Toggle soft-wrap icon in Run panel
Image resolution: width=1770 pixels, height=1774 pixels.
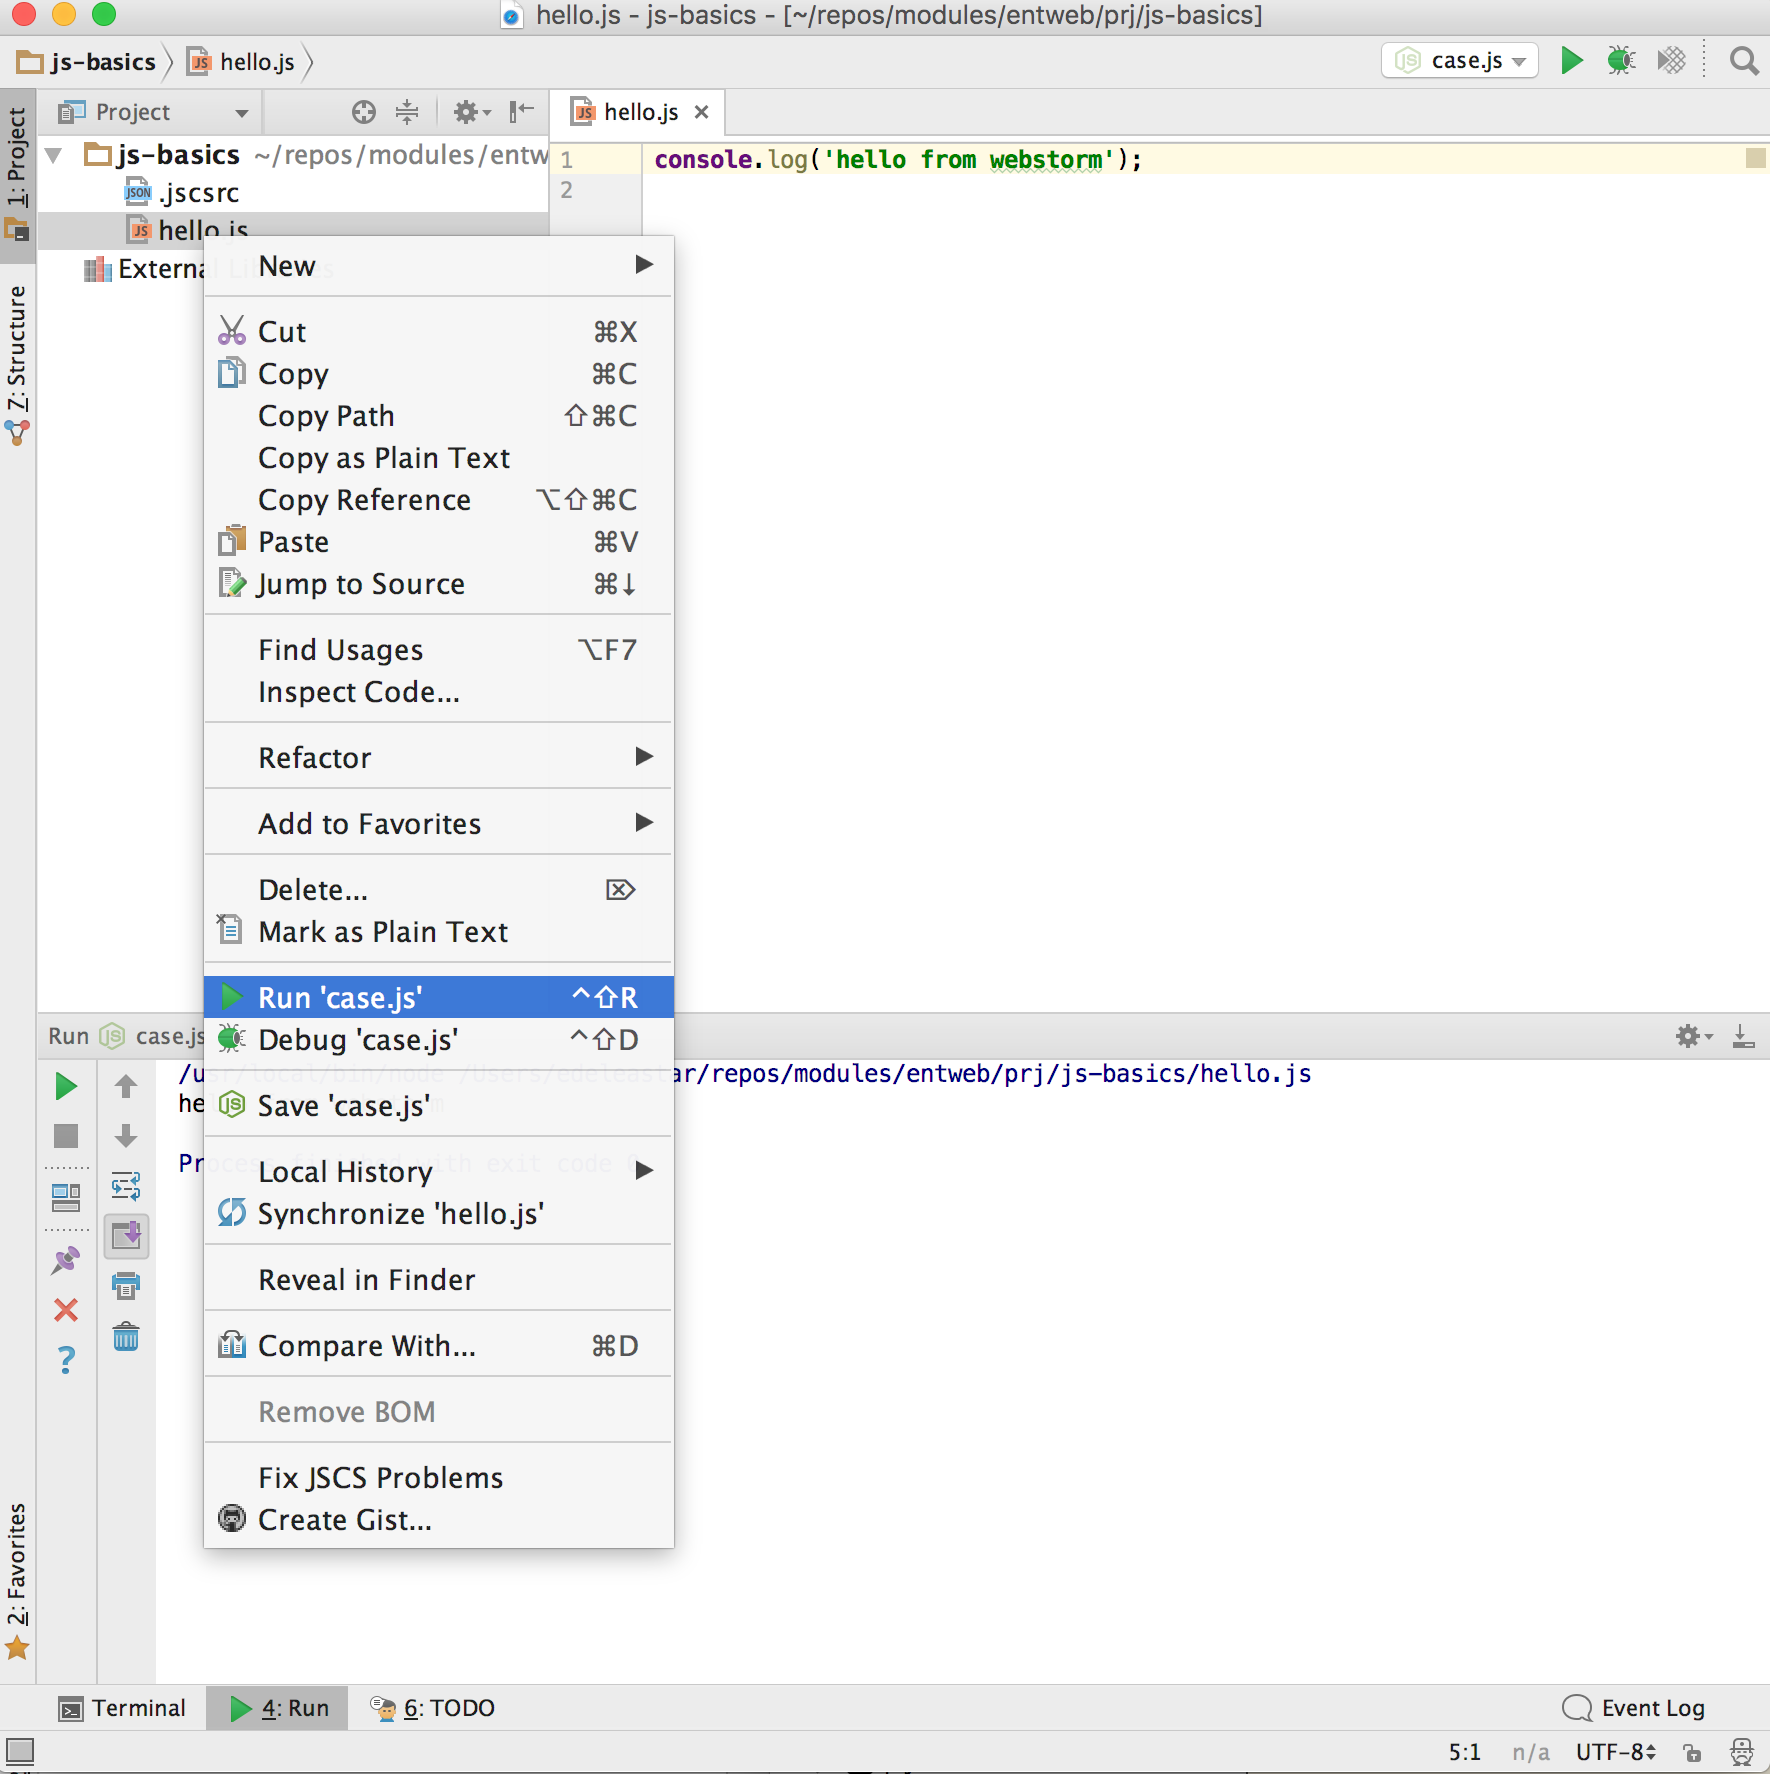point(126,1186)
